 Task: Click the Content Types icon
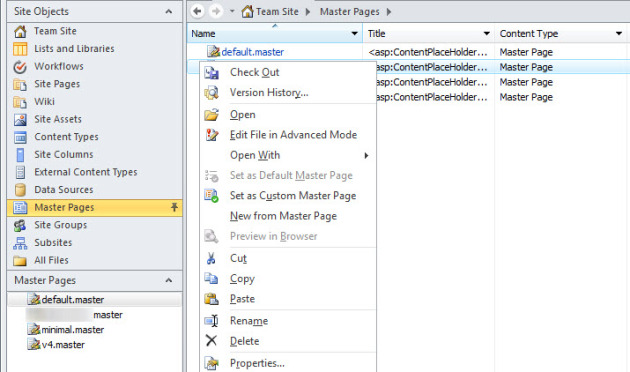[x=20, y=137]
